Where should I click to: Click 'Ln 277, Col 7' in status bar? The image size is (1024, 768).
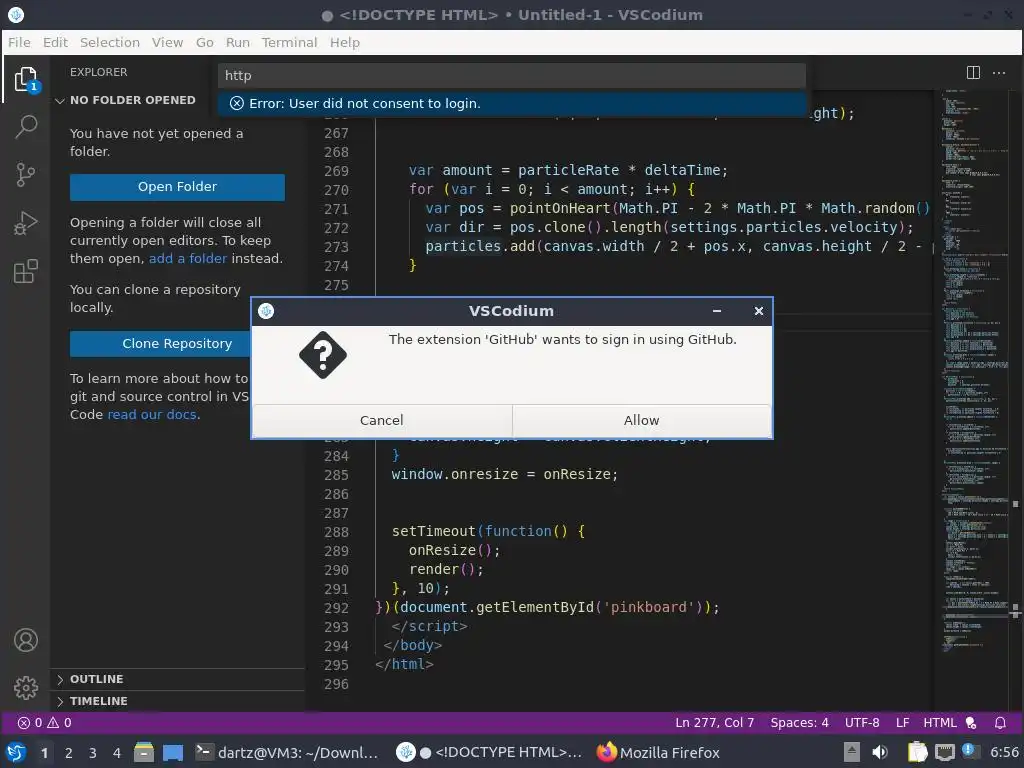(x=714, y=723)
